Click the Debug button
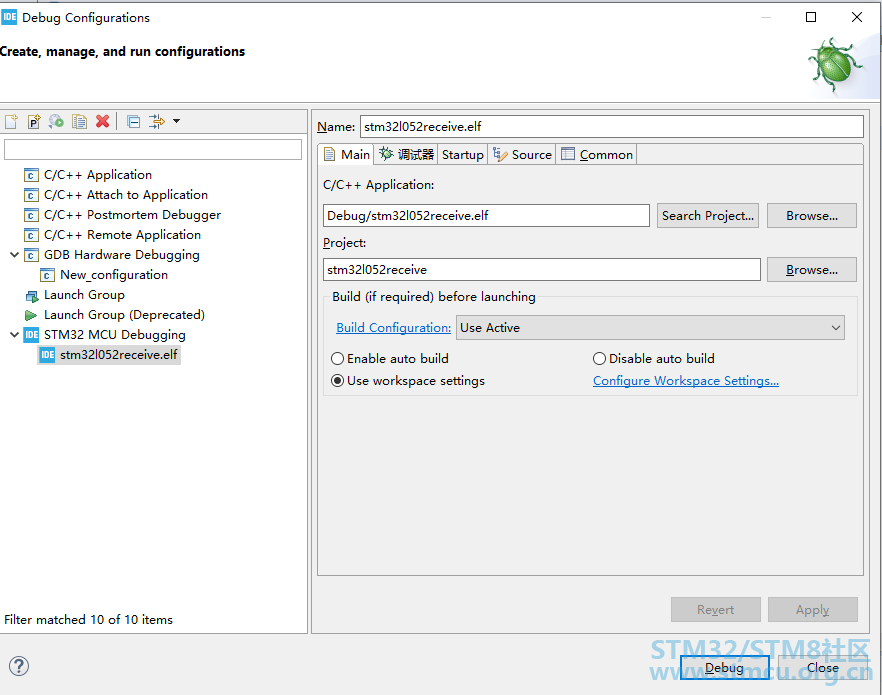Image resolution: width=882 pixels, height=695 pixels. tap(724, 667)
